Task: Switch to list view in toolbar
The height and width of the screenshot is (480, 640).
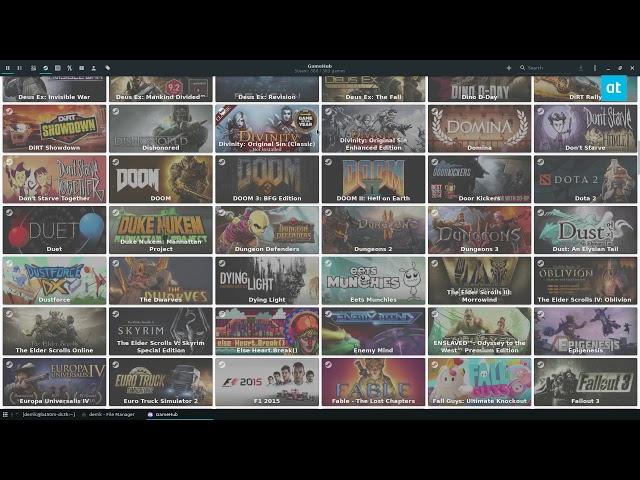Action: pos(20,68)
